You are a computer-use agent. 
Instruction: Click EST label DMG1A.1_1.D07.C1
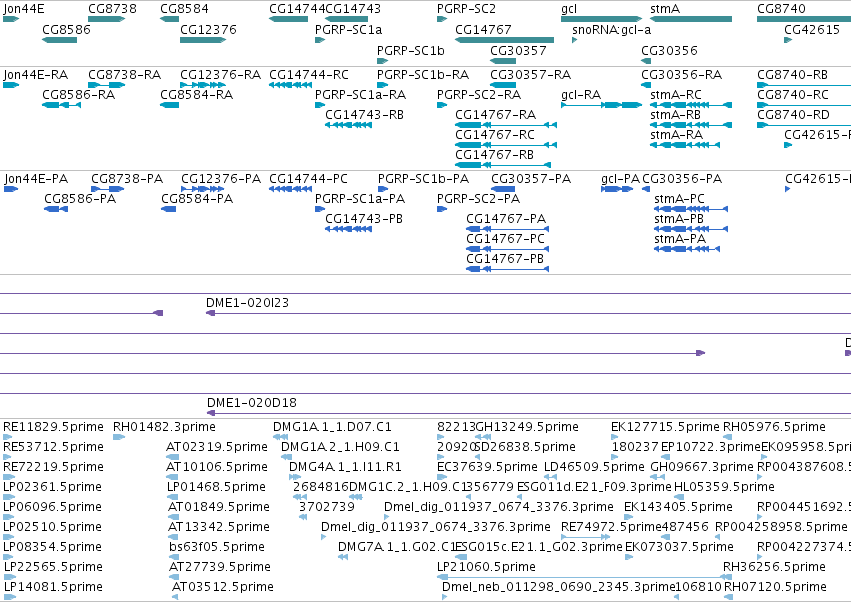[332, 427]
